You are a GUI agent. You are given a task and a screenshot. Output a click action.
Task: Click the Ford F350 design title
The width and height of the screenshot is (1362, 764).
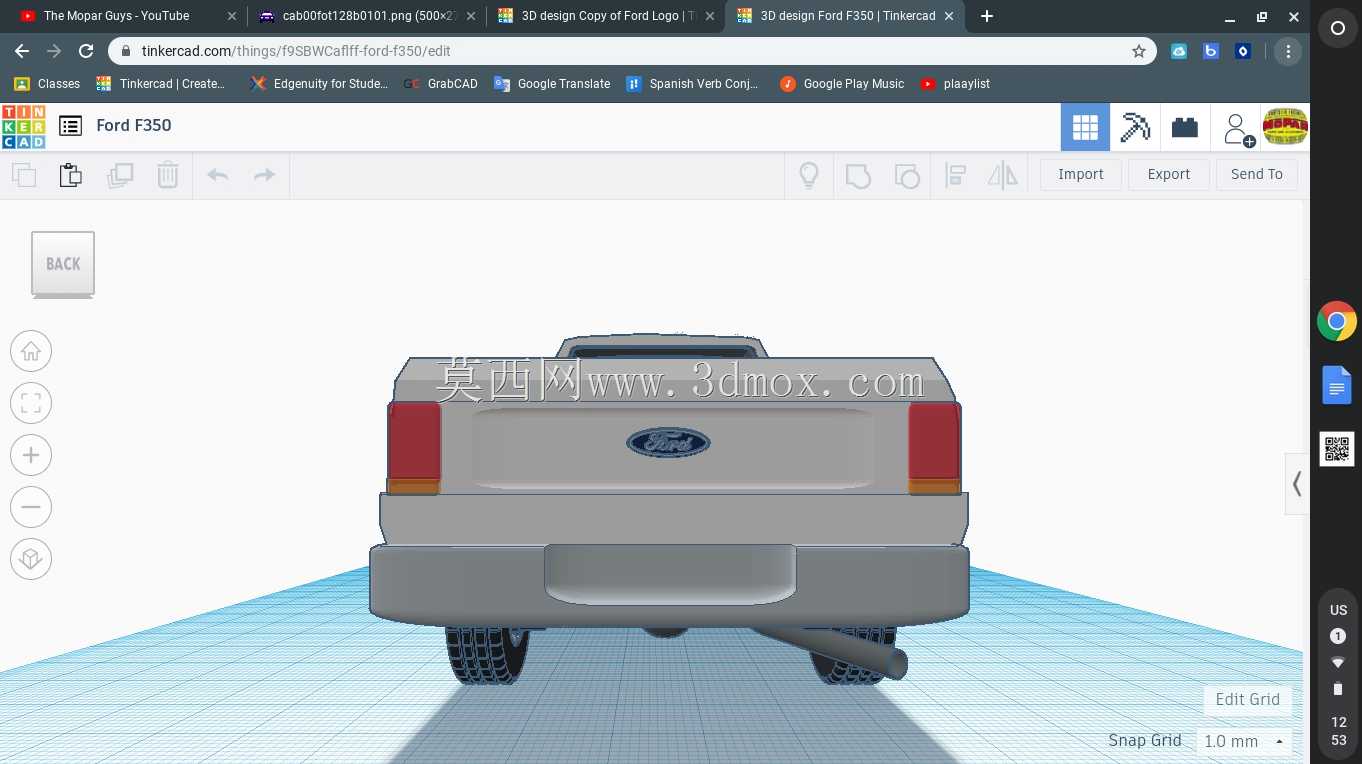click(x=134, y=125)
